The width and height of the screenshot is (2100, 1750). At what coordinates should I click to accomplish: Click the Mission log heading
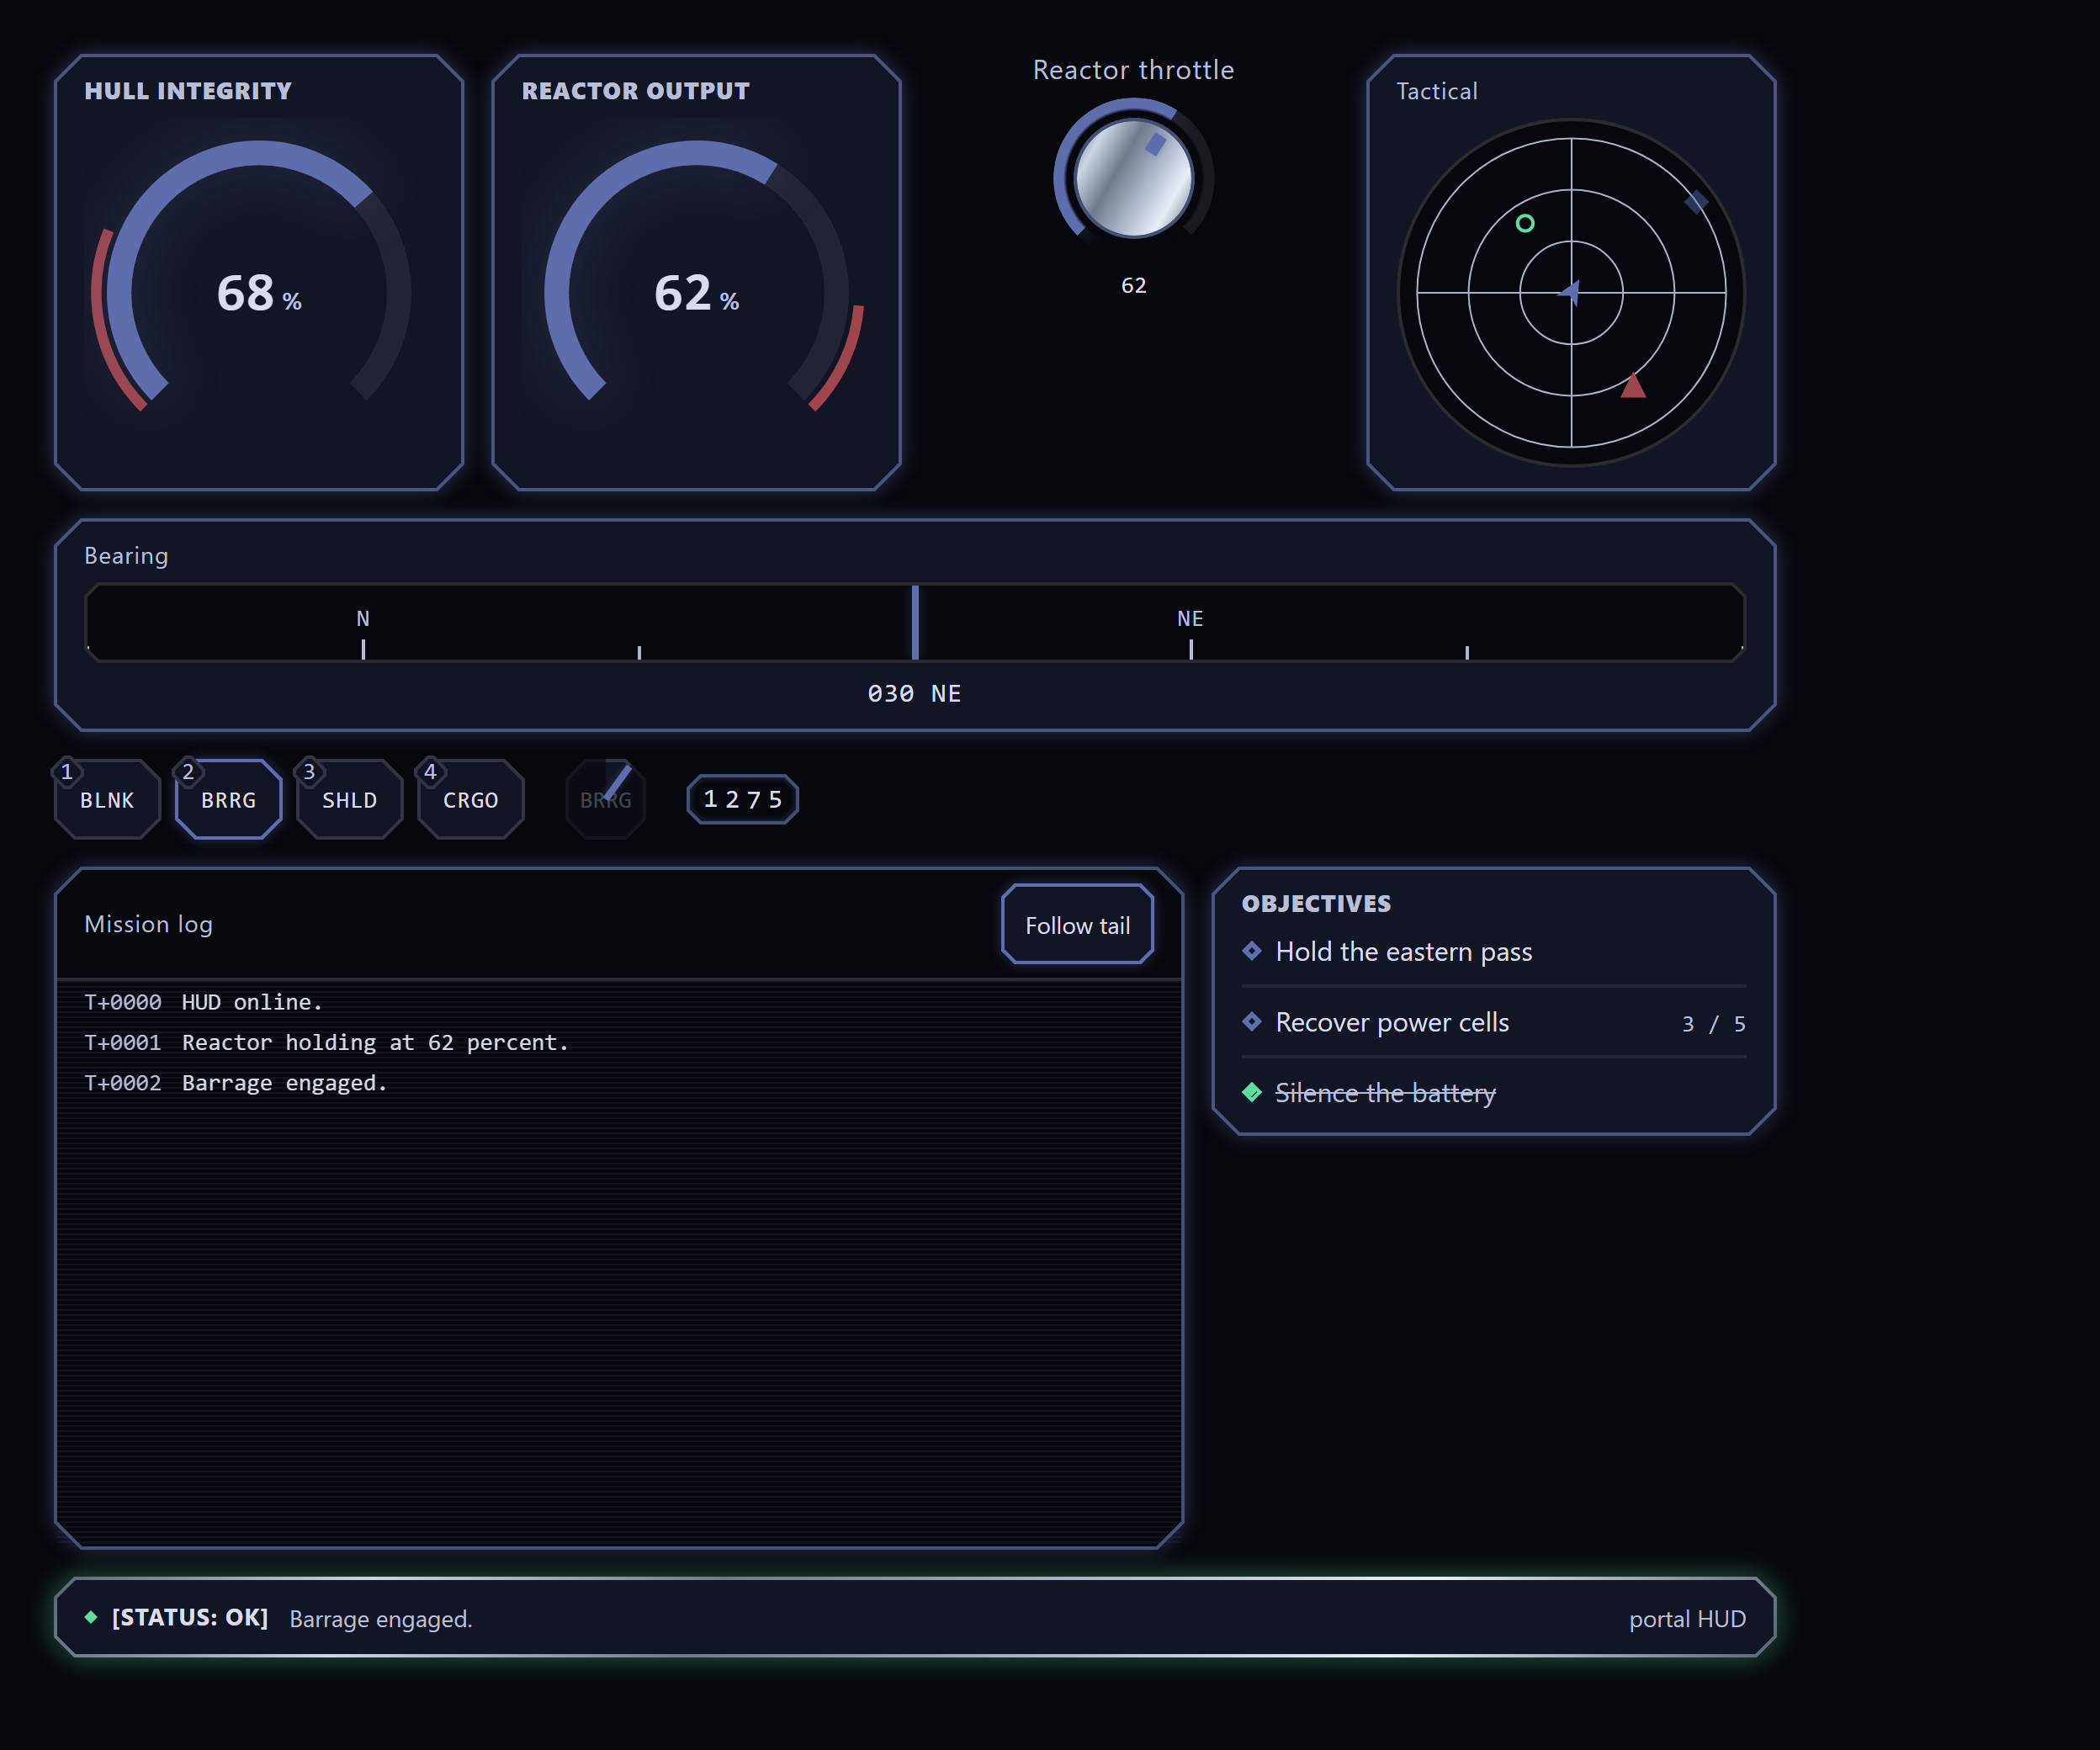pos(148,924)
